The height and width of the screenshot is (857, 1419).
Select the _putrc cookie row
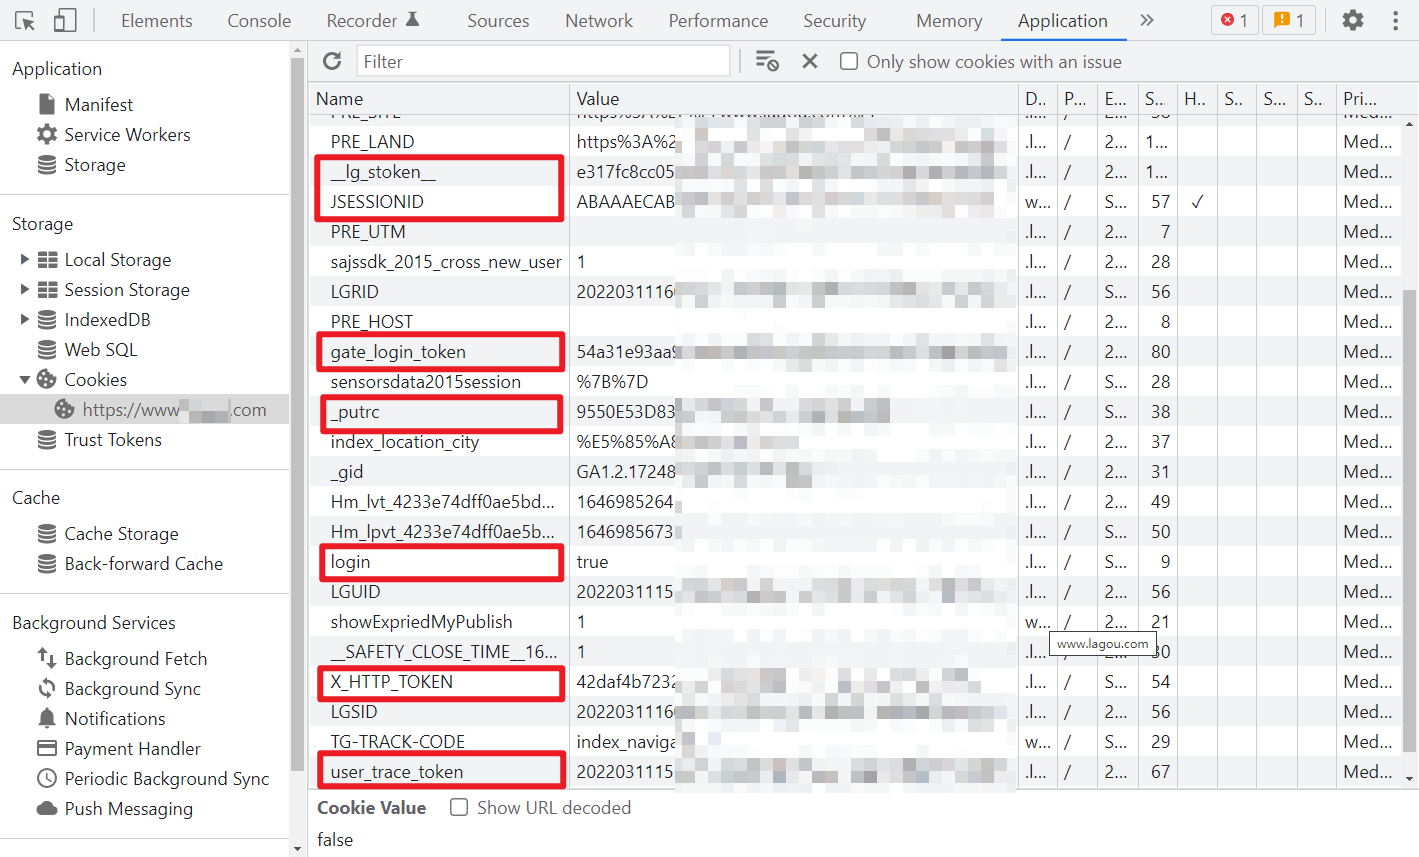[x=855, y=411]
